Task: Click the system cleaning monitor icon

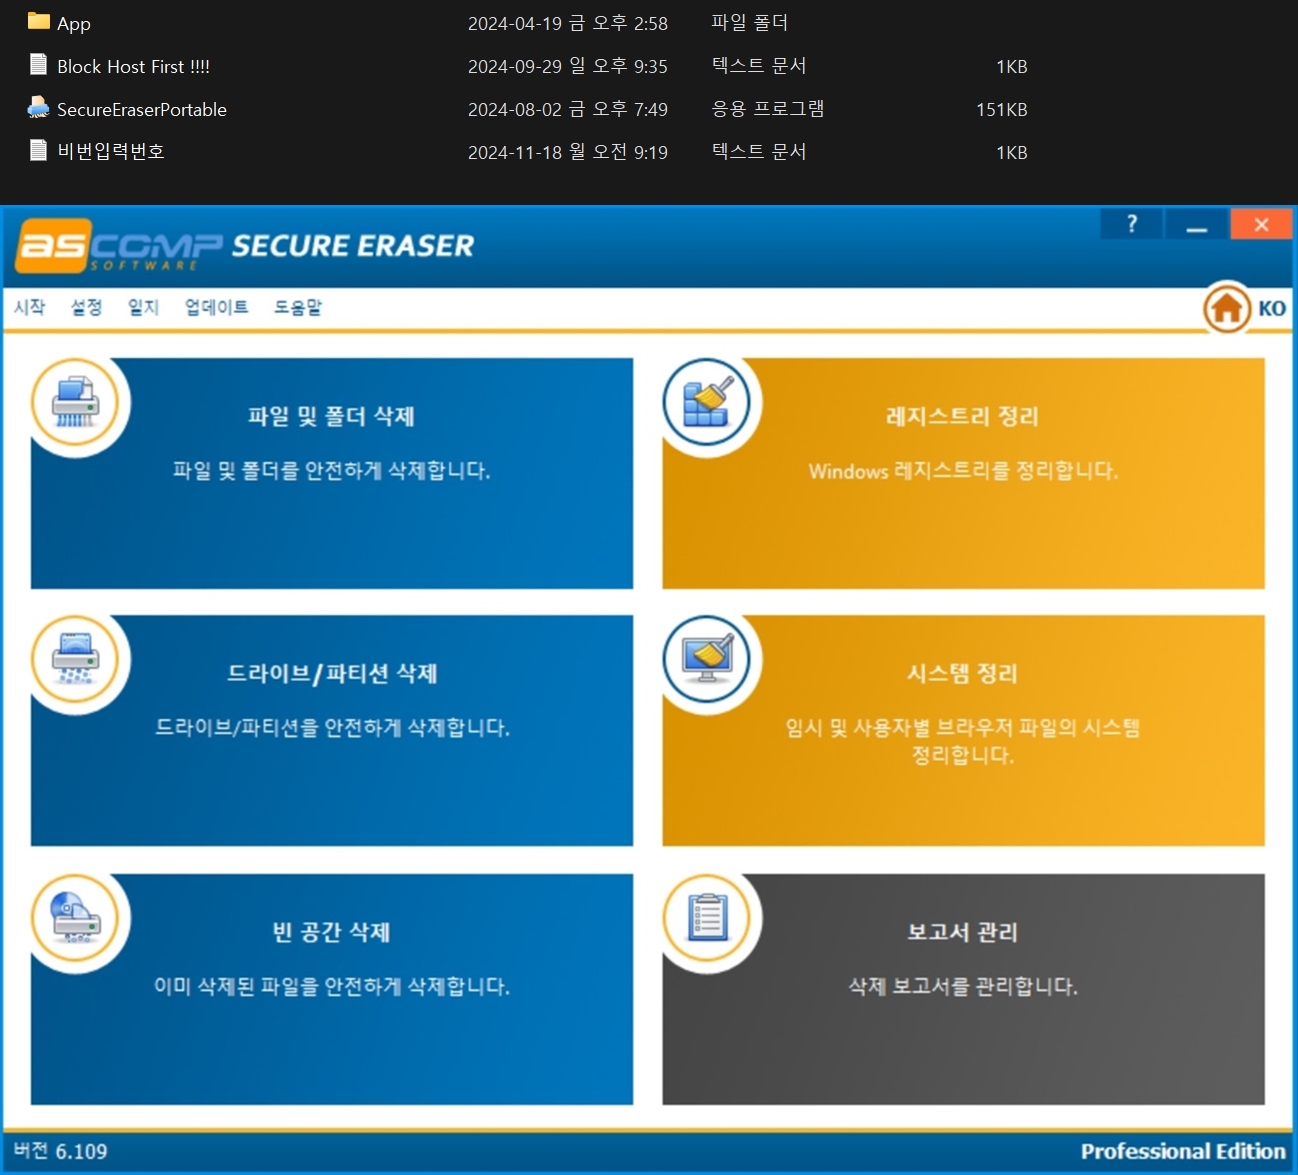Action: click(707, 659)
